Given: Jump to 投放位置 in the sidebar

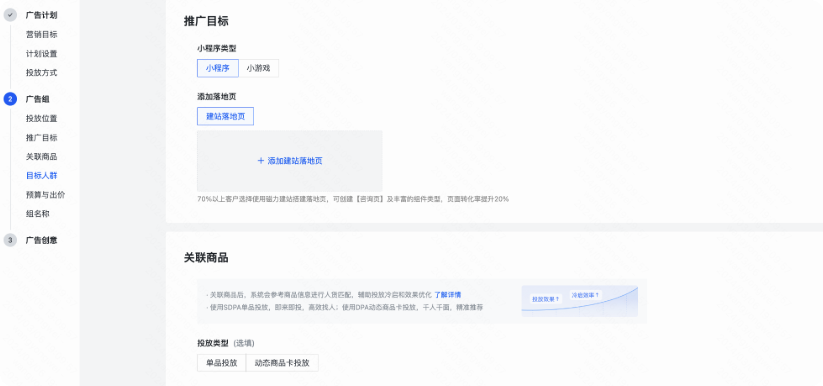Looking at the screenshot, I should click(41, 118).
